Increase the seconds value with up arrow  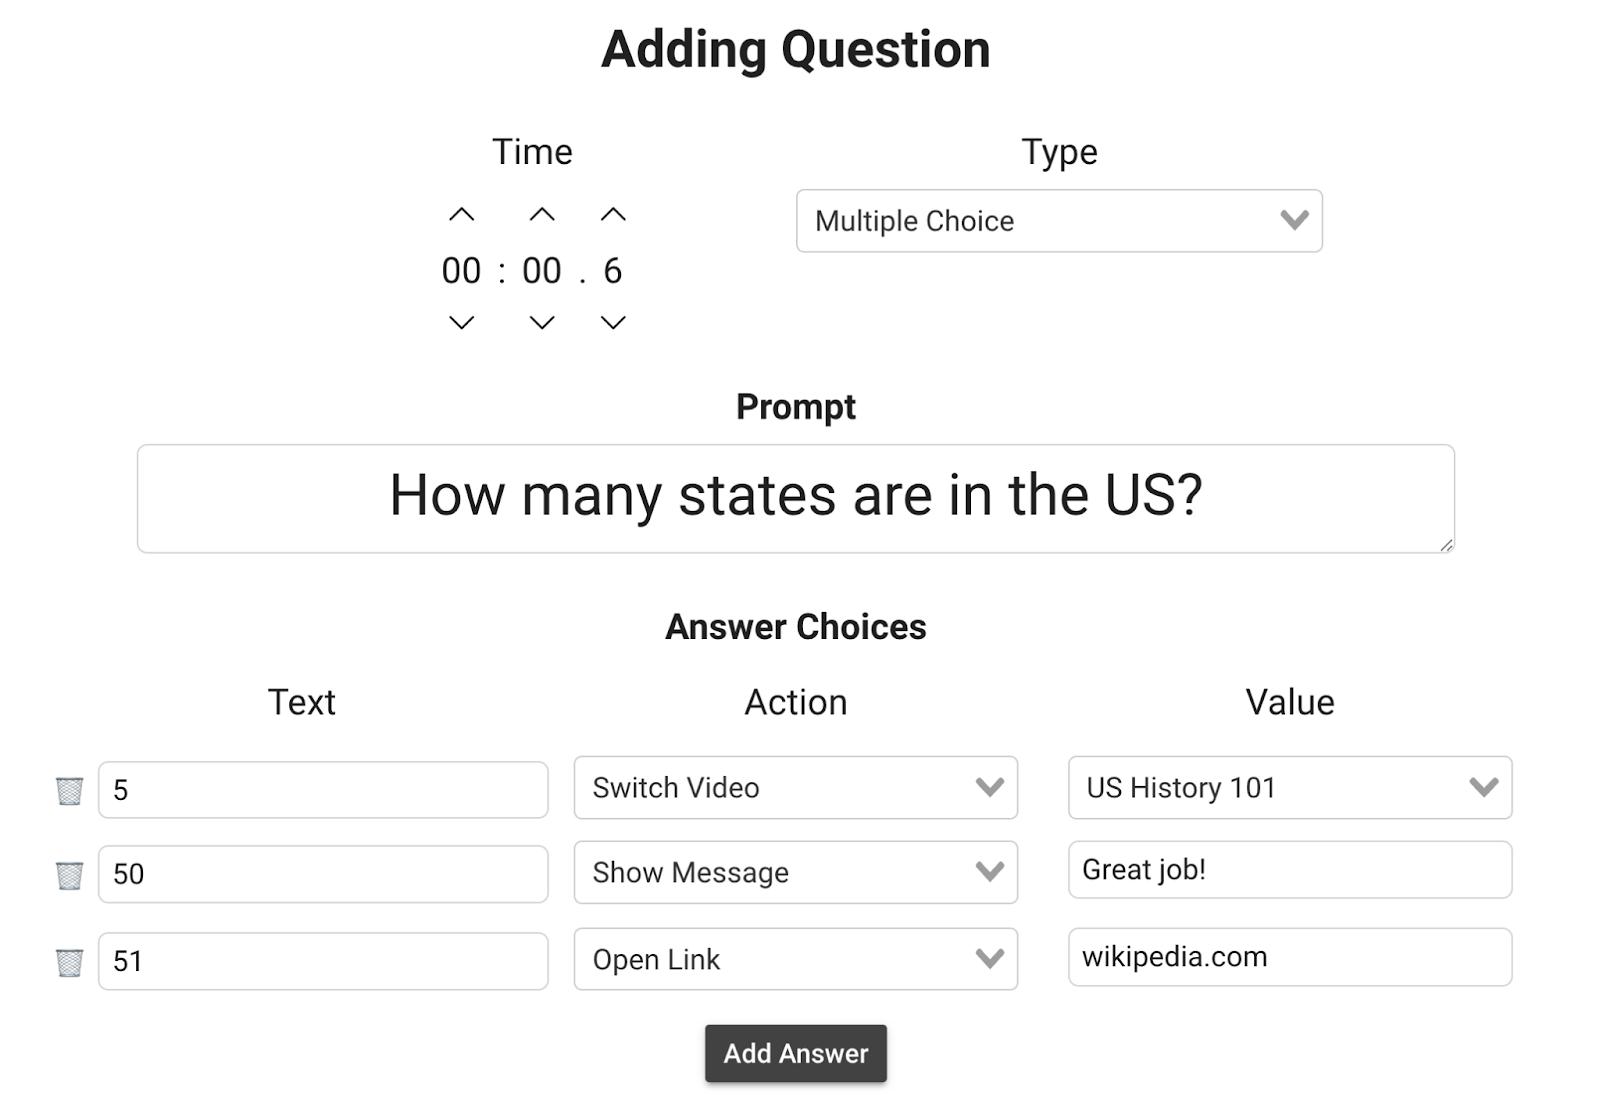[613, 215]
